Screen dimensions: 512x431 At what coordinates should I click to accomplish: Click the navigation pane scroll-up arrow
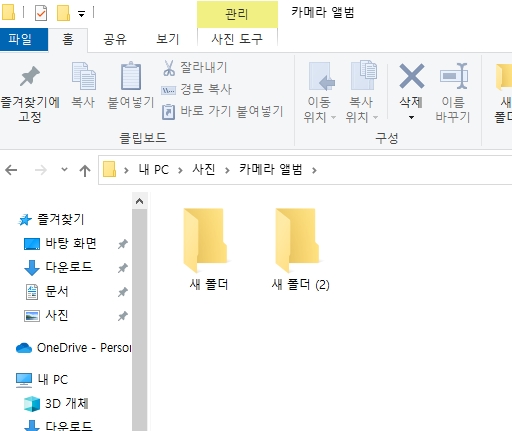[140, 201]
